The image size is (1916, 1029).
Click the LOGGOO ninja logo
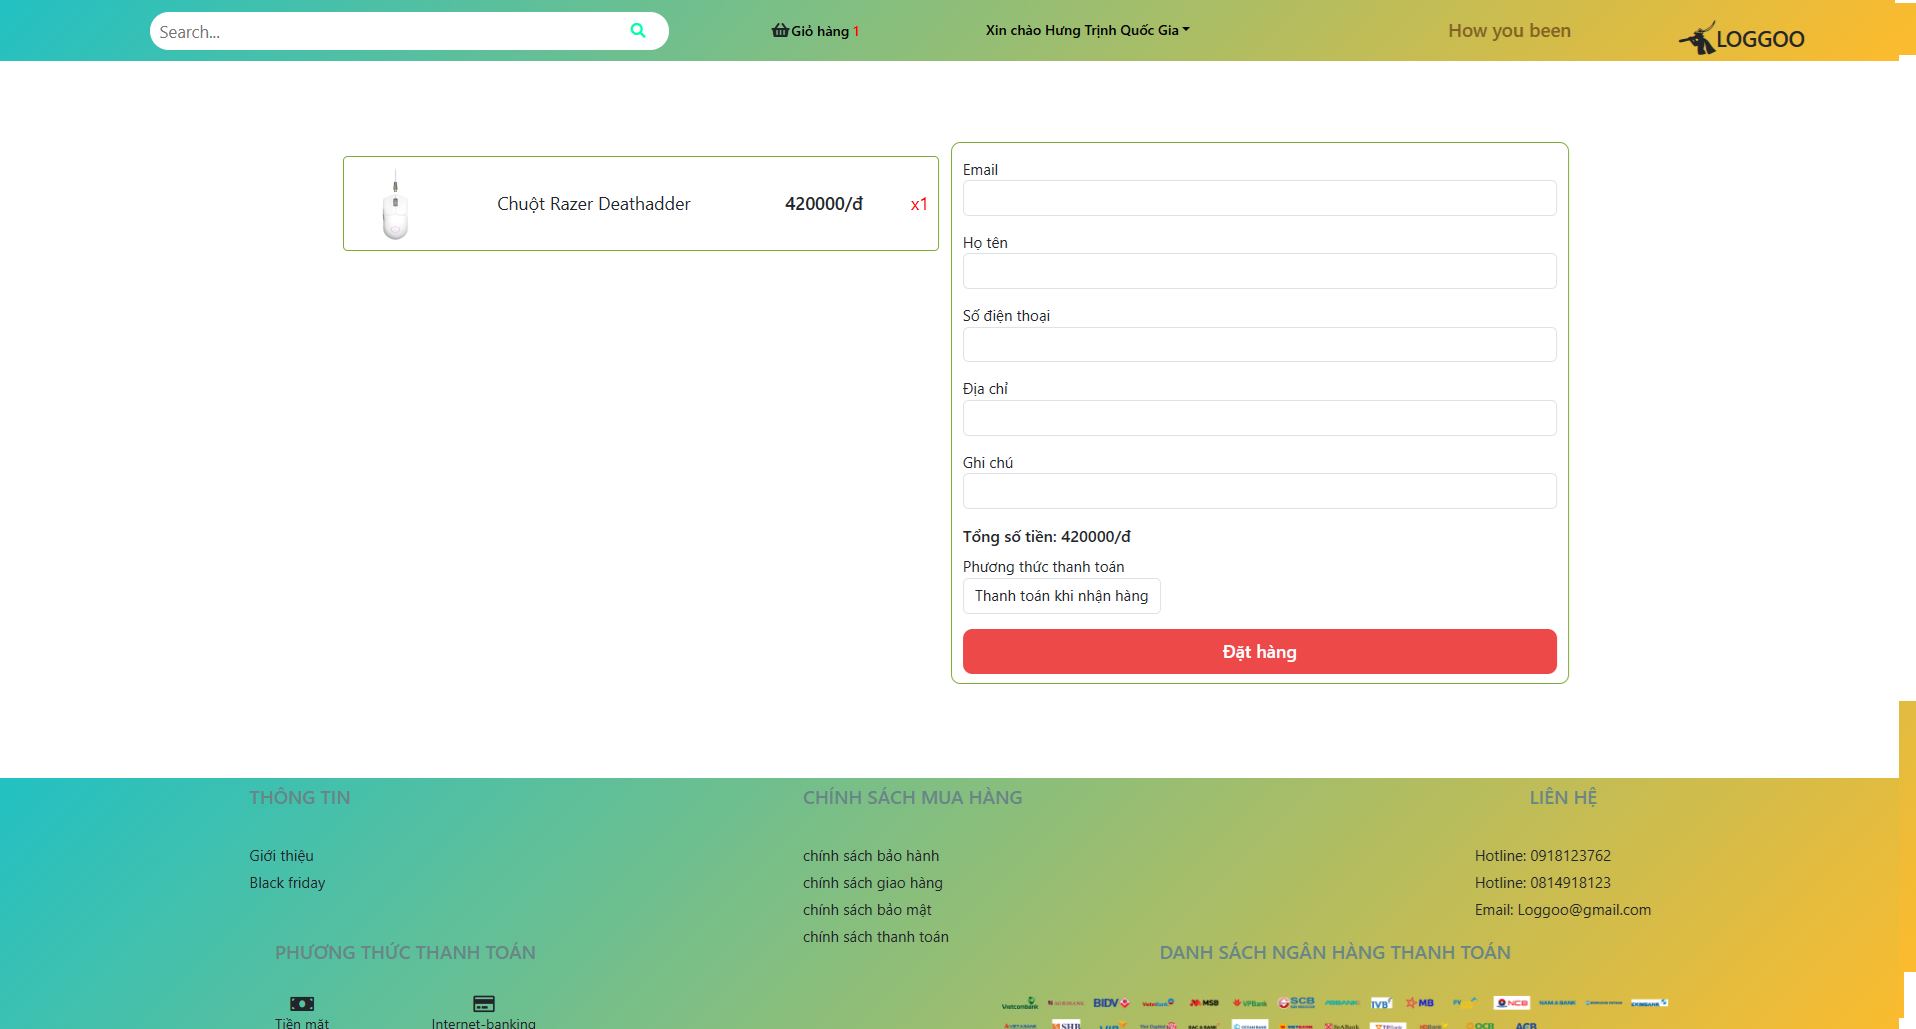1741,39
